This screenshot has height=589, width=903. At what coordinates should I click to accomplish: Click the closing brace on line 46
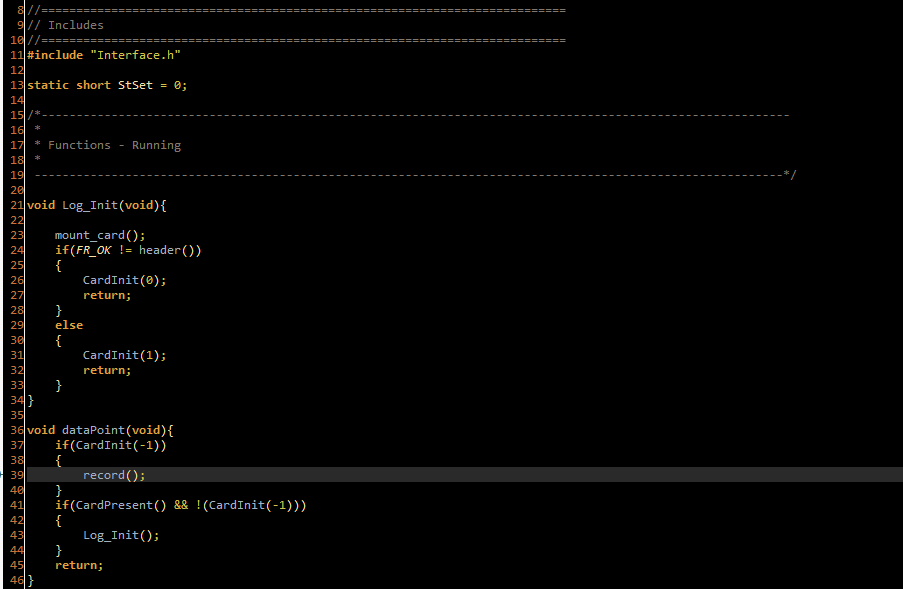[x=31, y=580]
